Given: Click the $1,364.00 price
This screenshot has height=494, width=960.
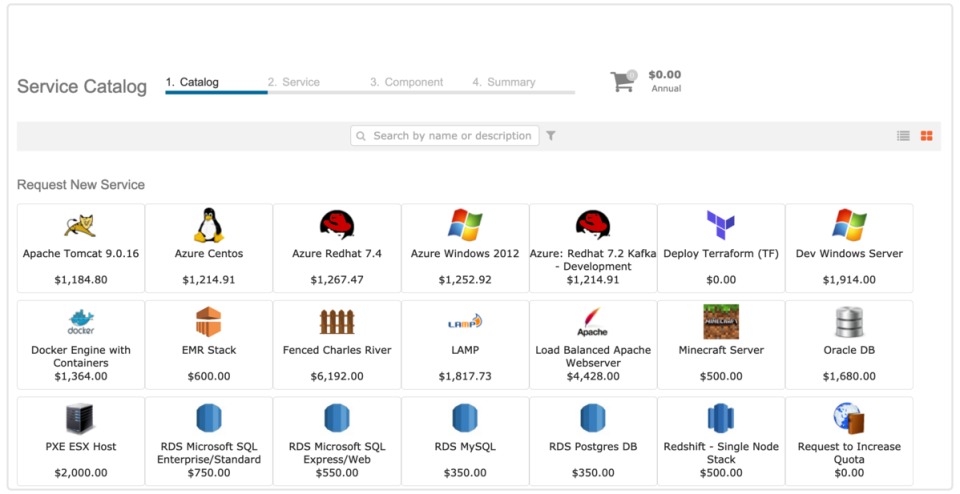Looking at the screenshot, I should (x=81, y=376).
